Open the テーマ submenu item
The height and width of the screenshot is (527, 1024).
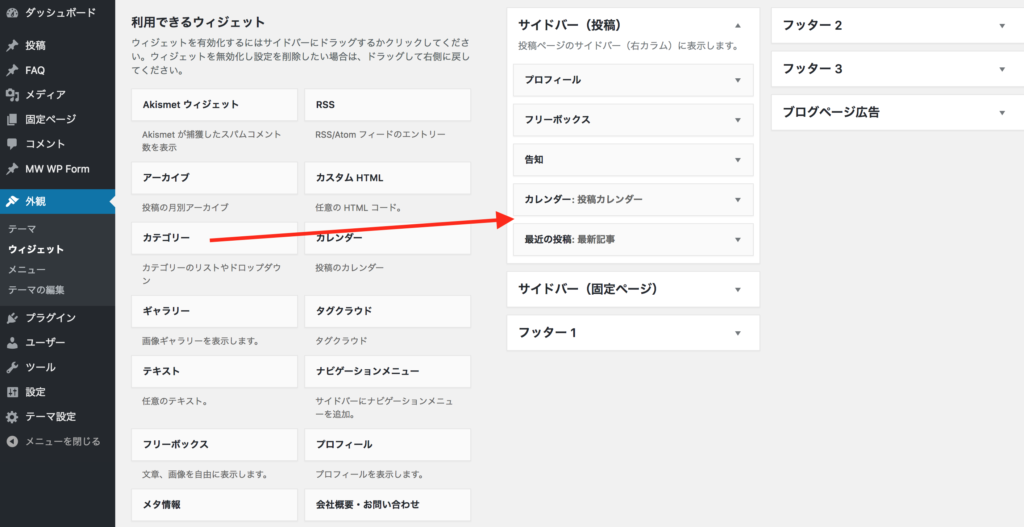(x=22, y=229)
